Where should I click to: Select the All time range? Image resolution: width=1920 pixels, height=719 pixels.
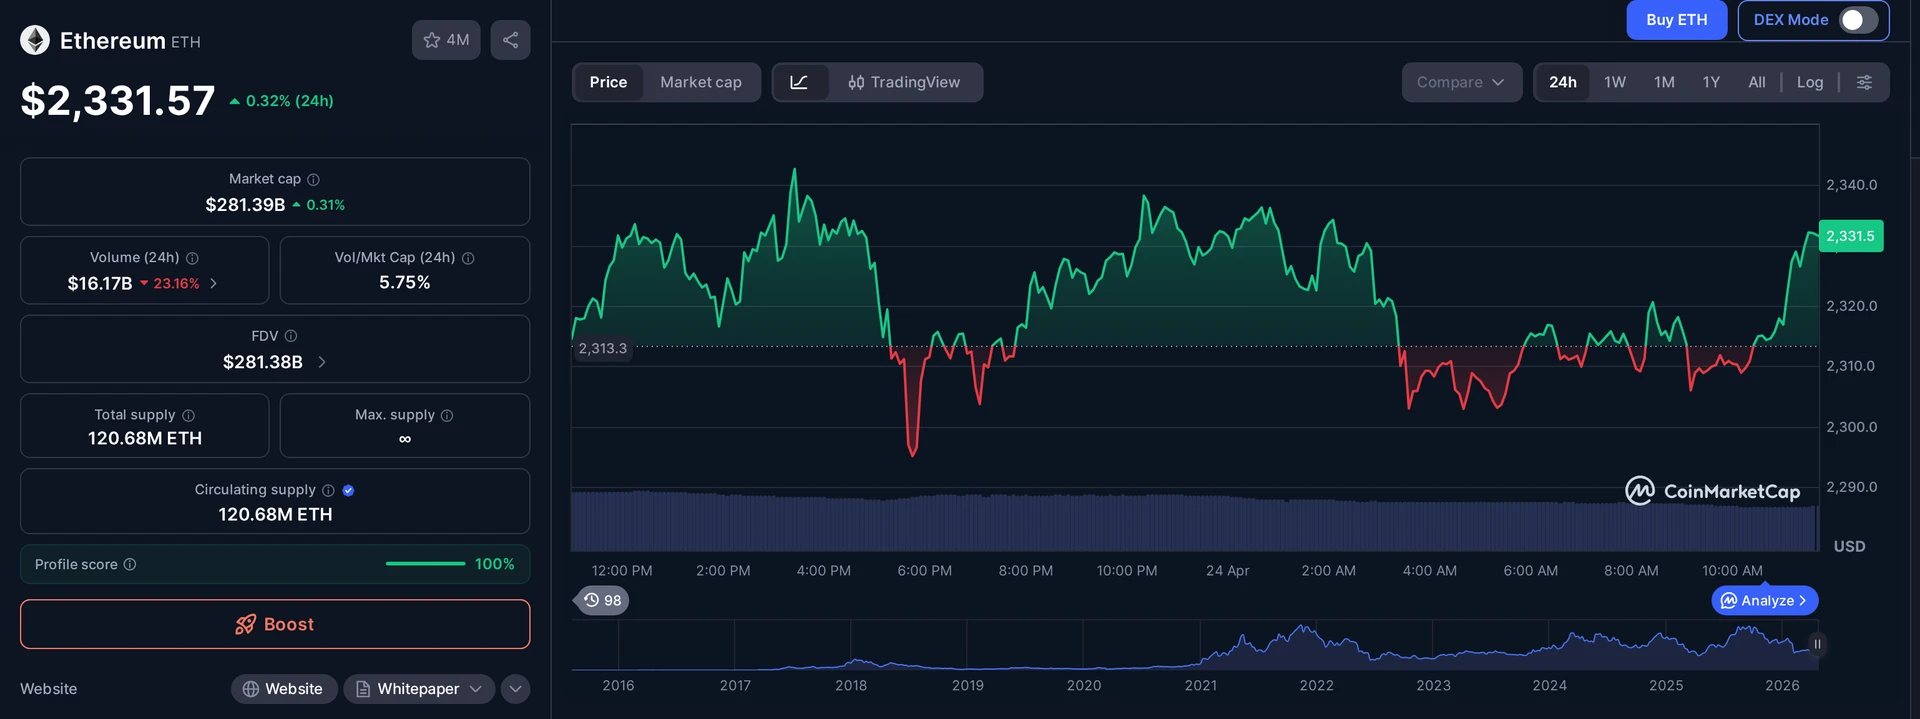1756,82
